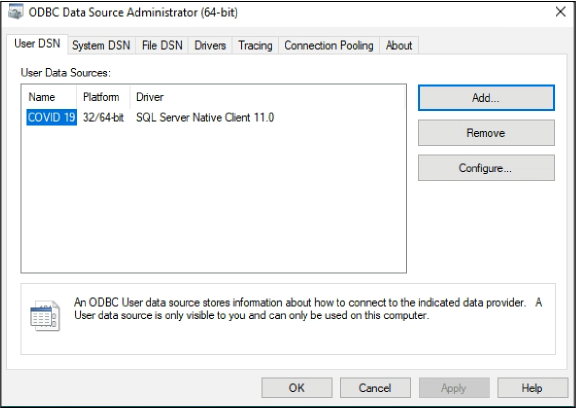The image size is (576, 409).
Task: Click the data source calendar icon
Action: 45,316
